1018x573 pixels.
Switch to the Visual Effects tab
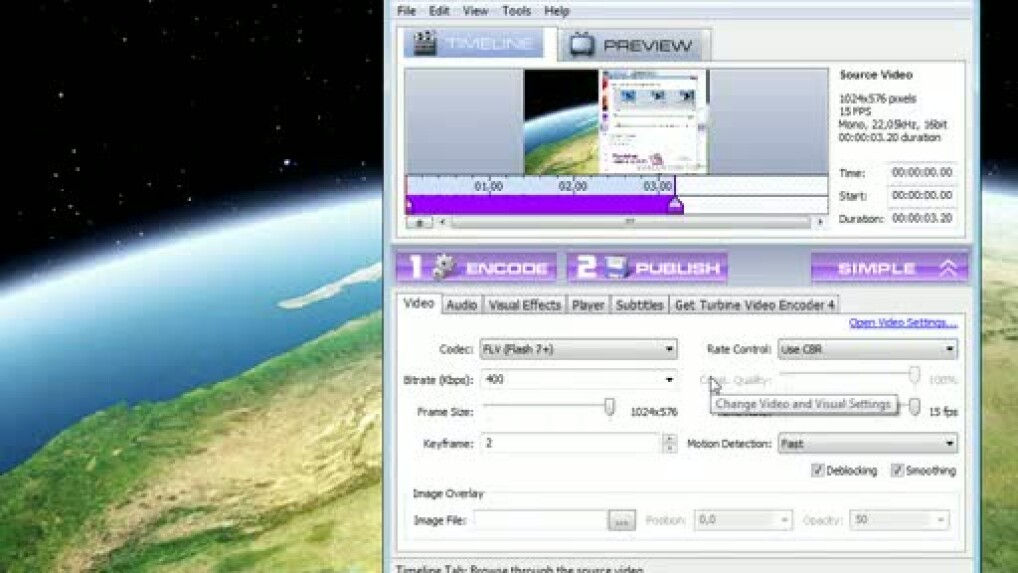pyautogui.click(x=525, y=305)
